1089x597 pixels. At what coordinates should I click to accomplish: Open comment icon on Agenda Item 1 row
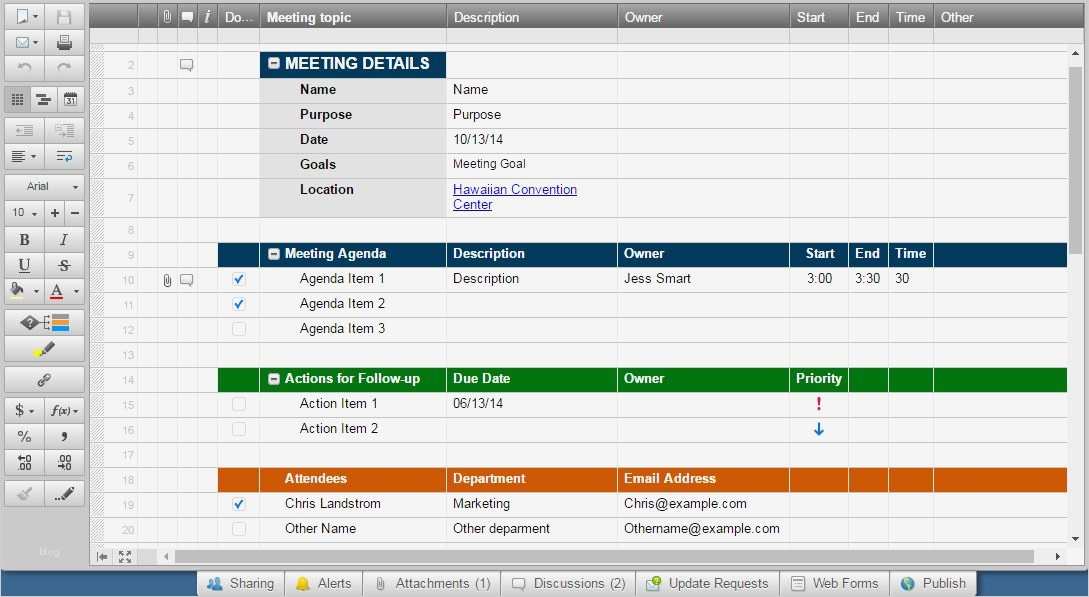[x=187, y=280]
